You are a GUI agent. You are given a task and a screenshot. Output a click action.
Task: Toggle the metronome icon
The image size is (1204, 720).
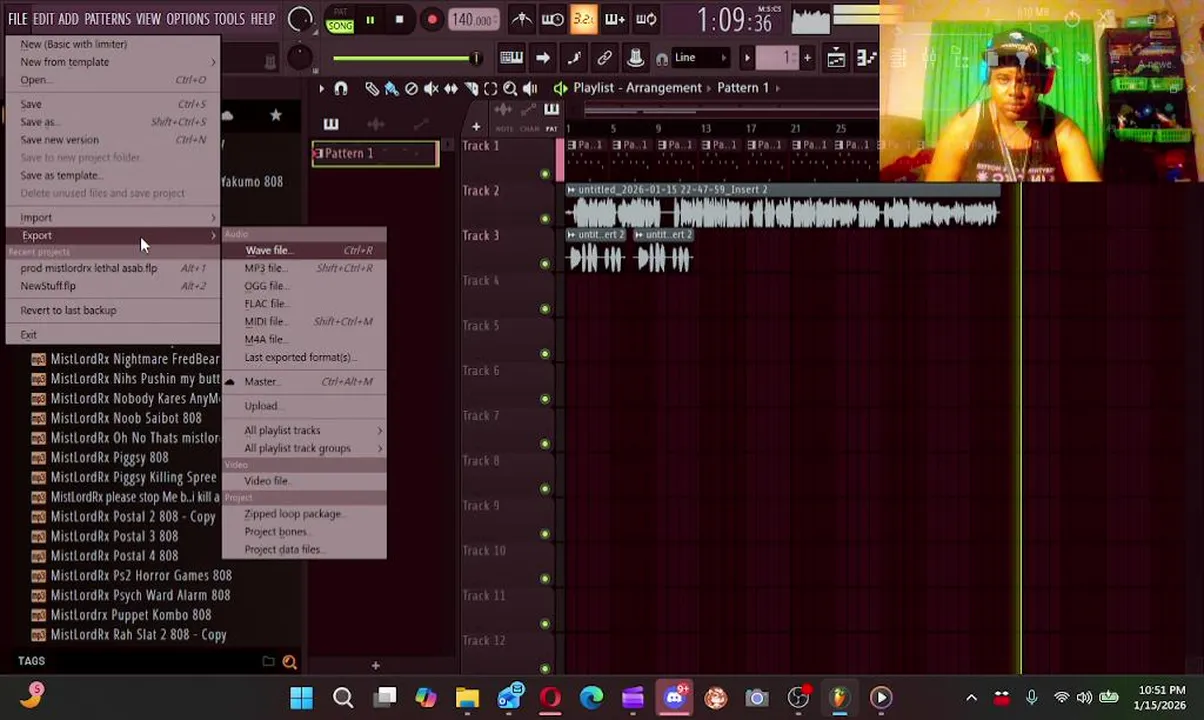click(x=521, y=19)
